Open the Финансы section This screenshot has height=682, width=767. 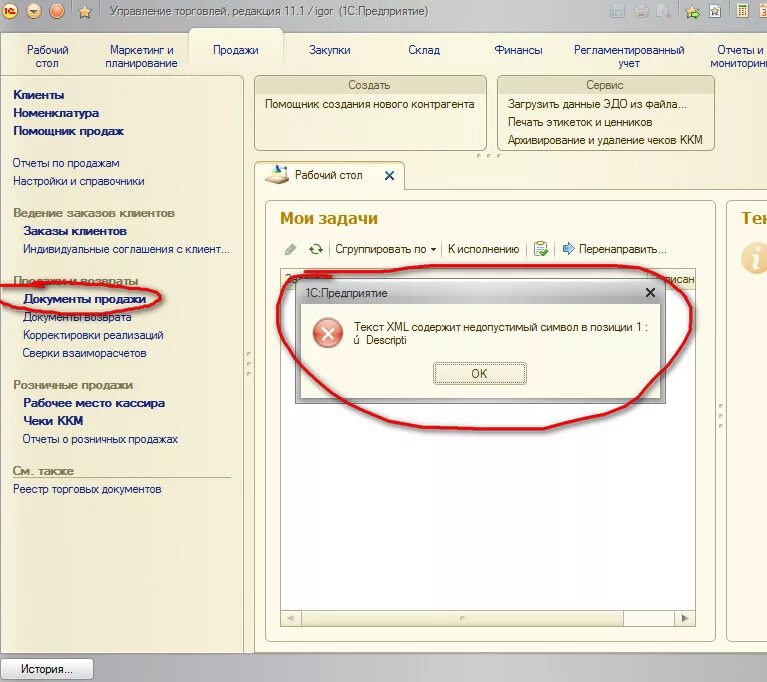[x=518, y=50]
